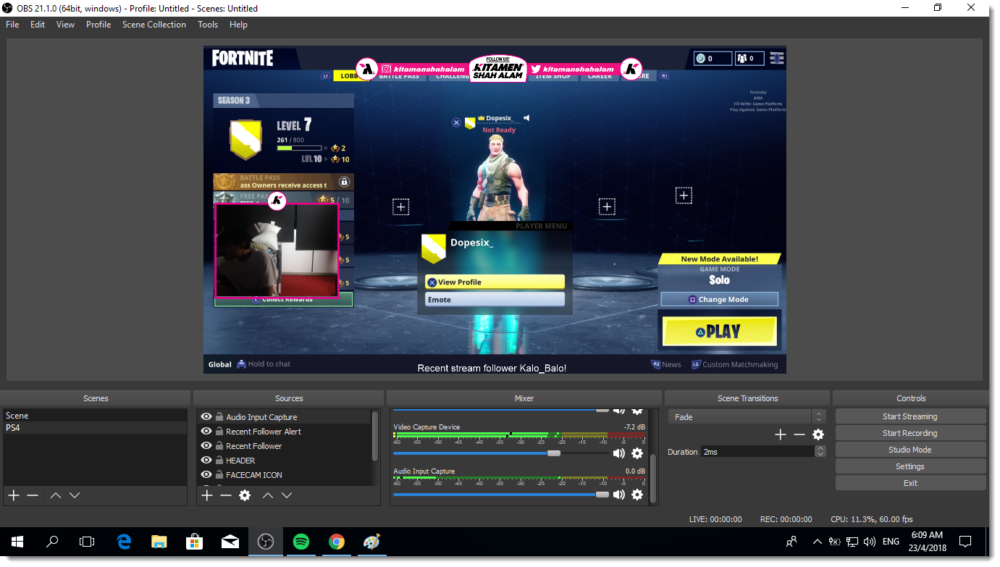The width and height of the screenshot is (1000, 567).
Task: Hide the Audio Input Capture source
Action: [206, 417]
